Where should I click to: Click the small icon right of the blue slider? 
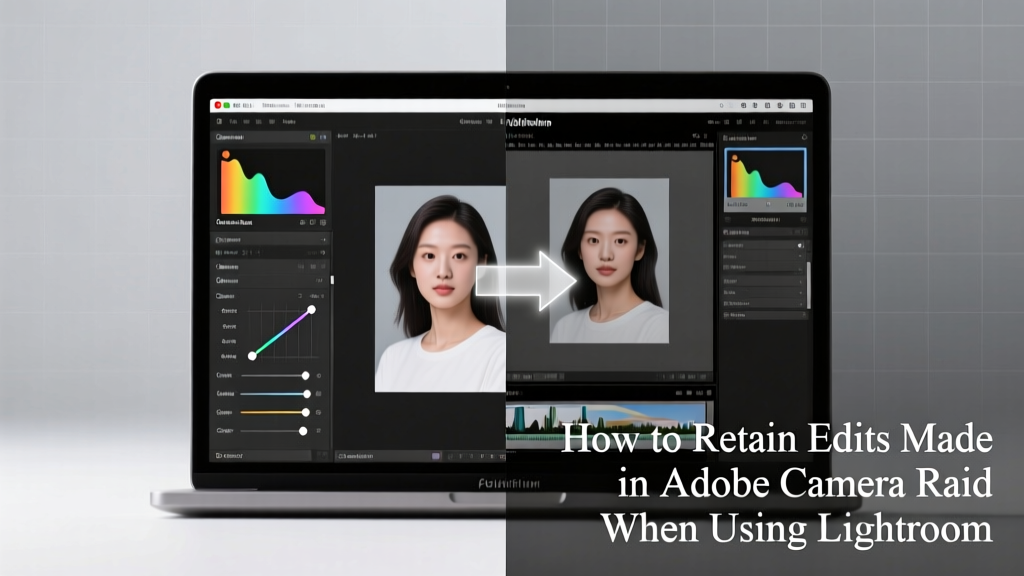pos(319,394)
